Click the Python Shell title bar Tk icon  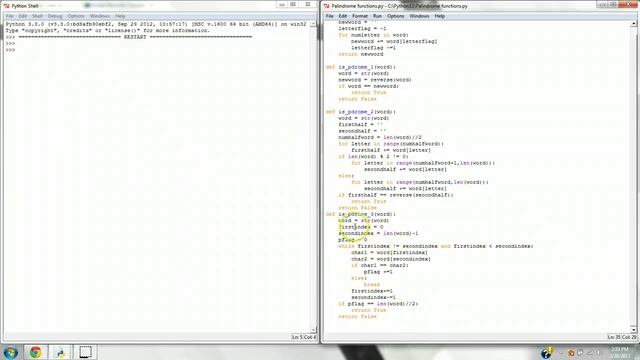click(7, 6)
